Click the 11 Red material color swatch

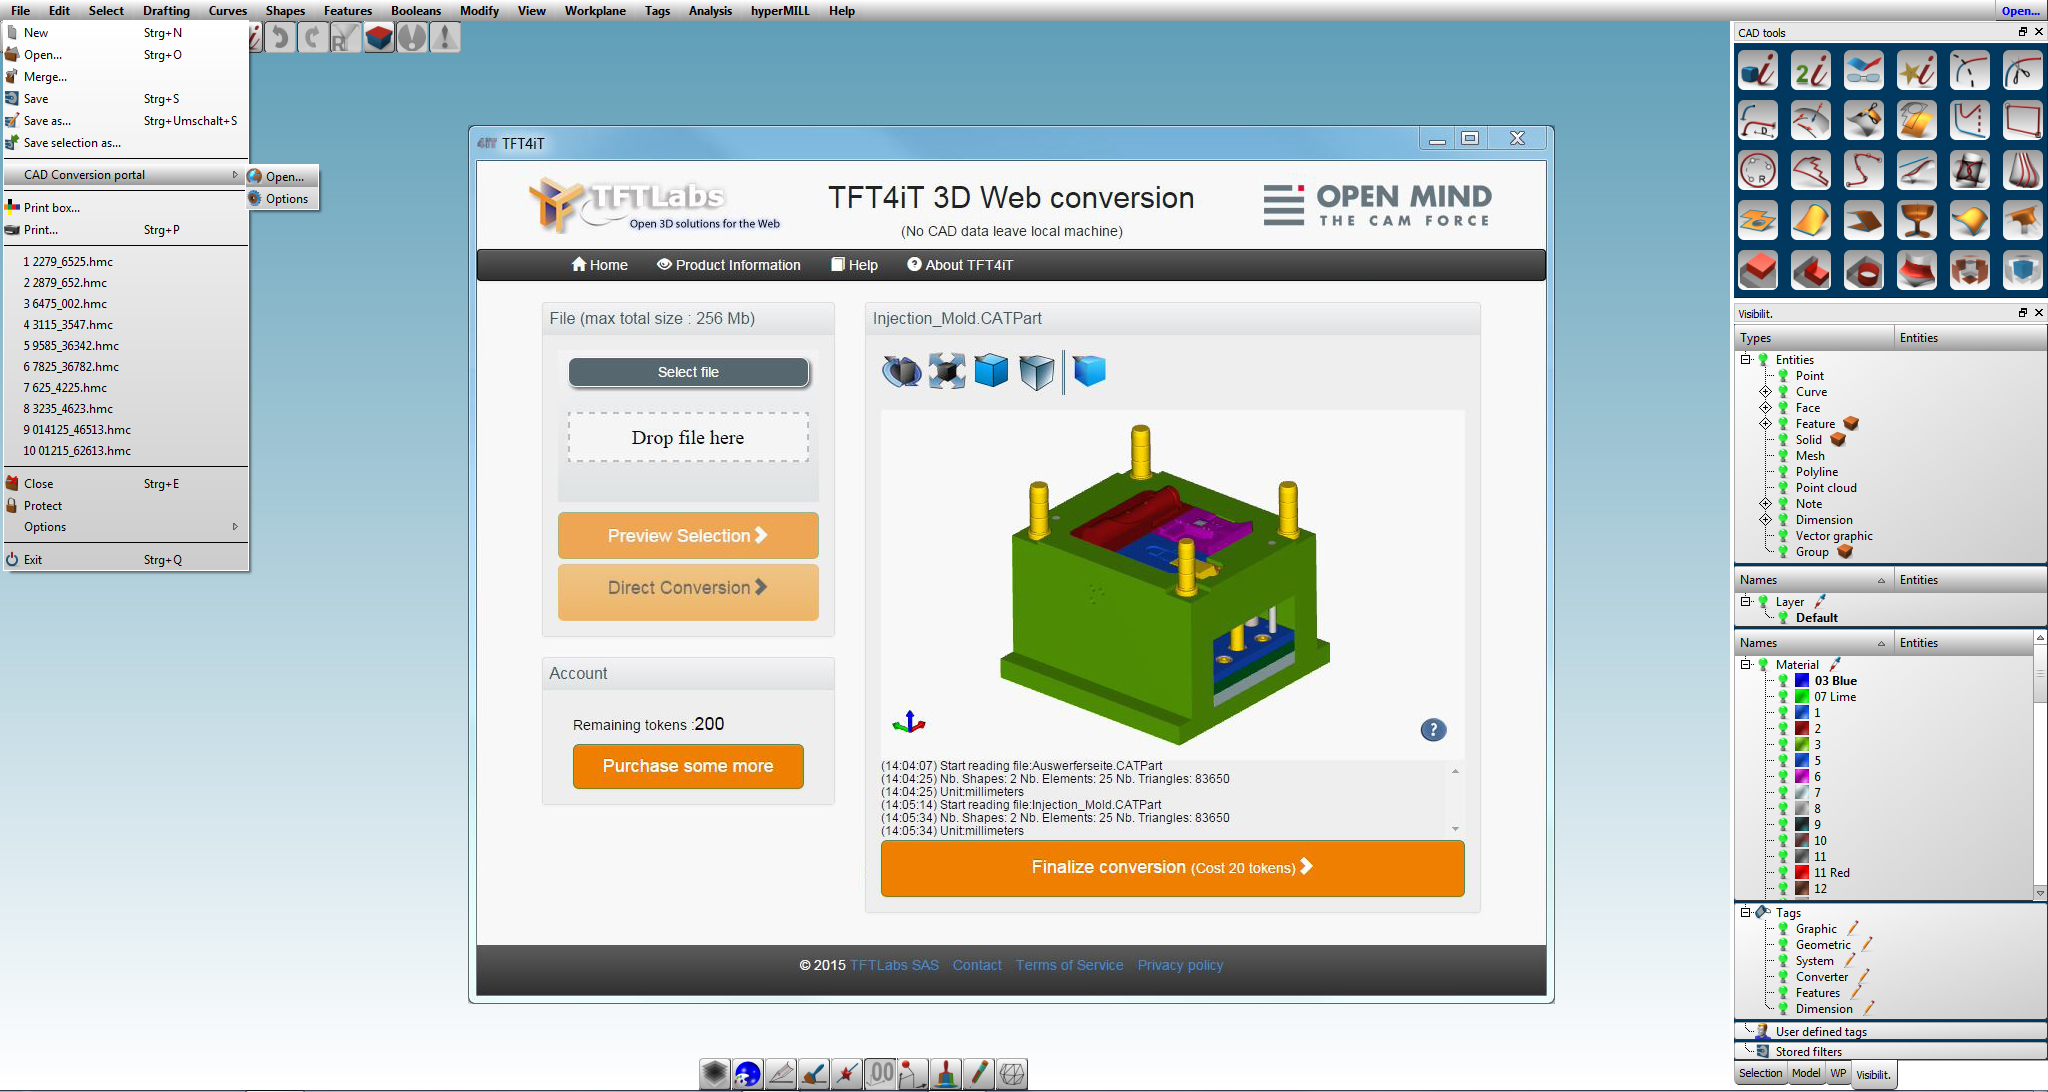click(1802, 873)
